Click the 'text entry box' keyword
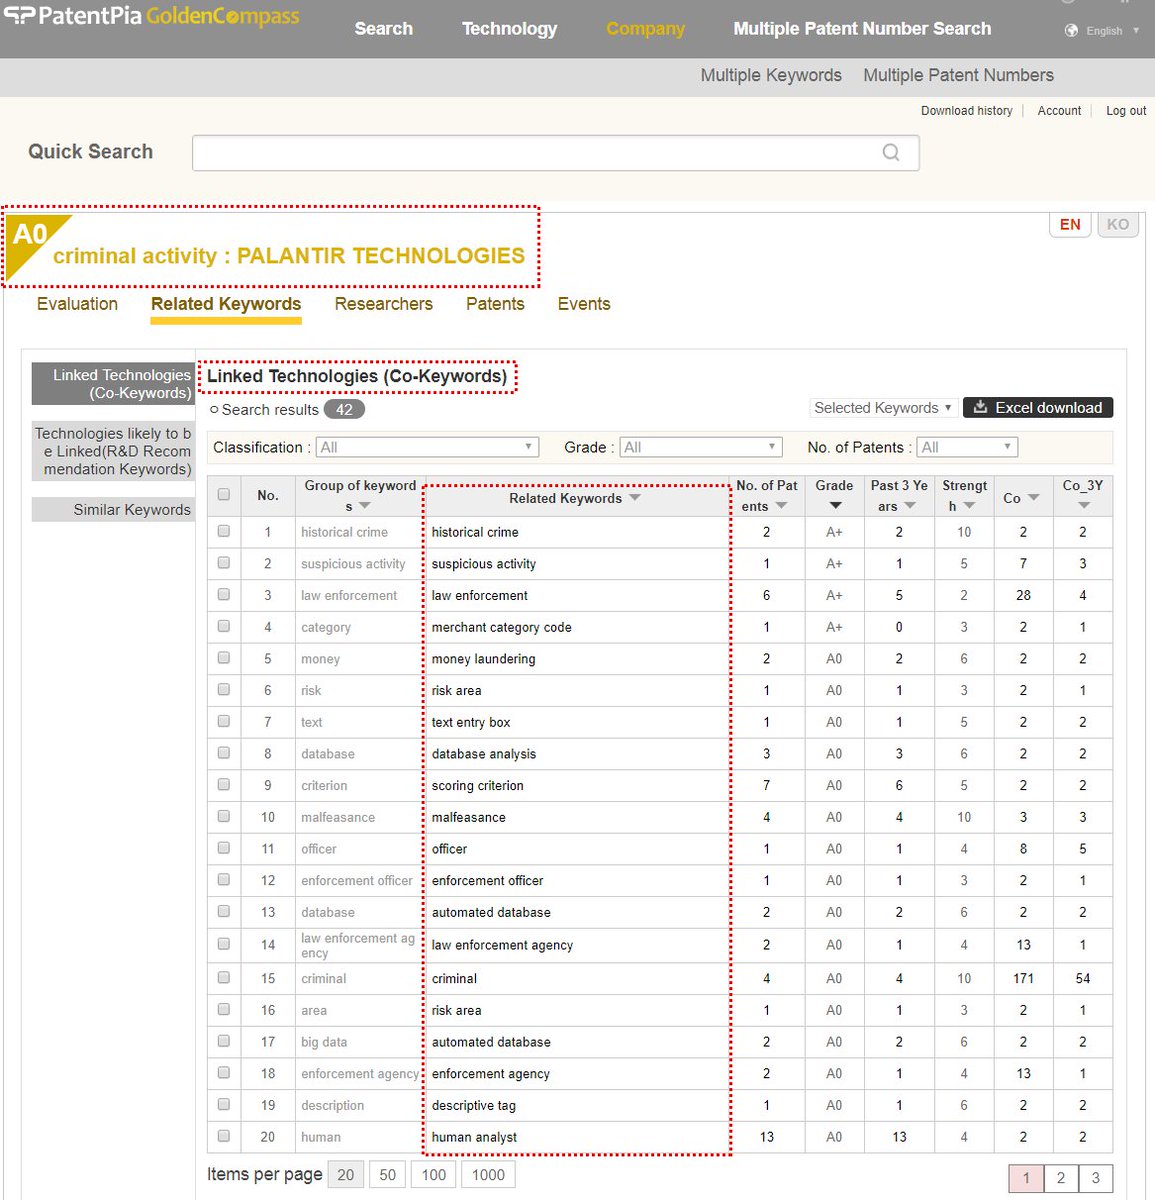The width and height of the screenshot is (1155, 1200). coord(471,722)
